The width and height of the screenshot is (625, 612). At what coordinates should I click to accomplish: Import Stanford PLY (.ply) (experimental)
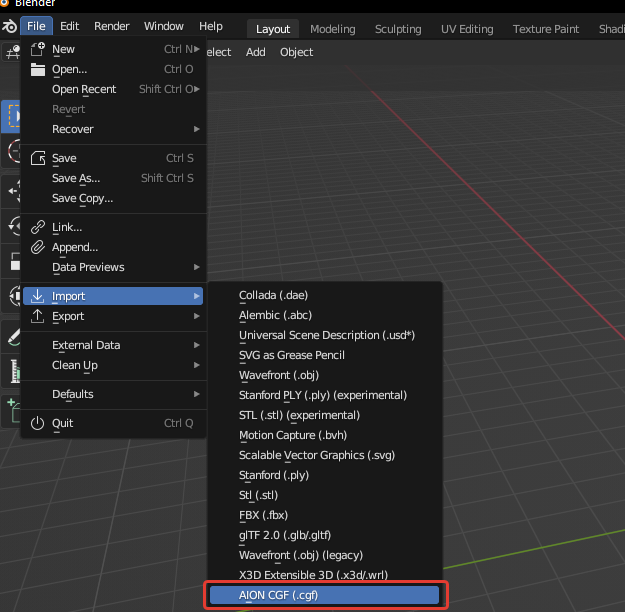click(x=324, y=395)
